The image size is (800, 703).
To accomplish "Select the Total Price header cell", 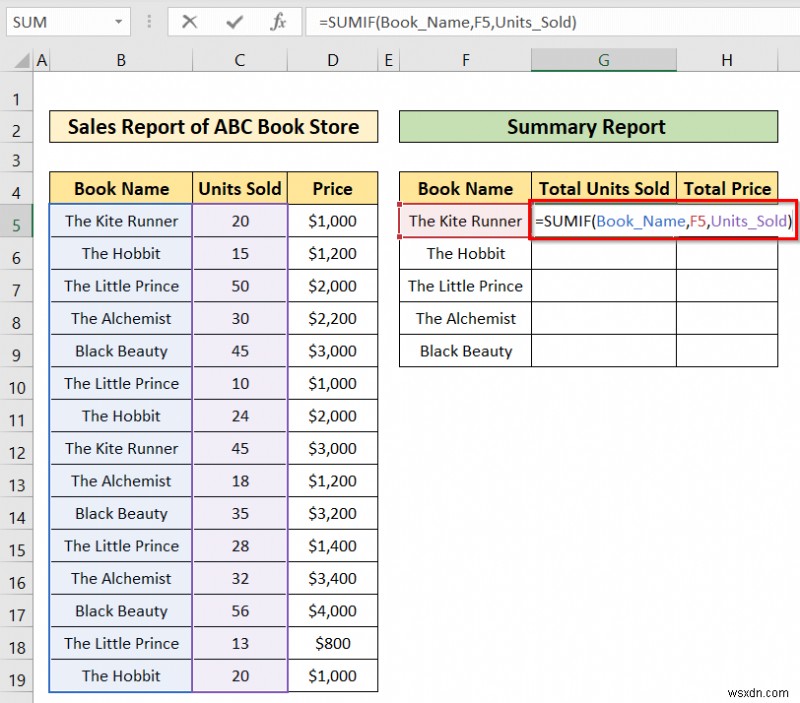I will 727,188.
